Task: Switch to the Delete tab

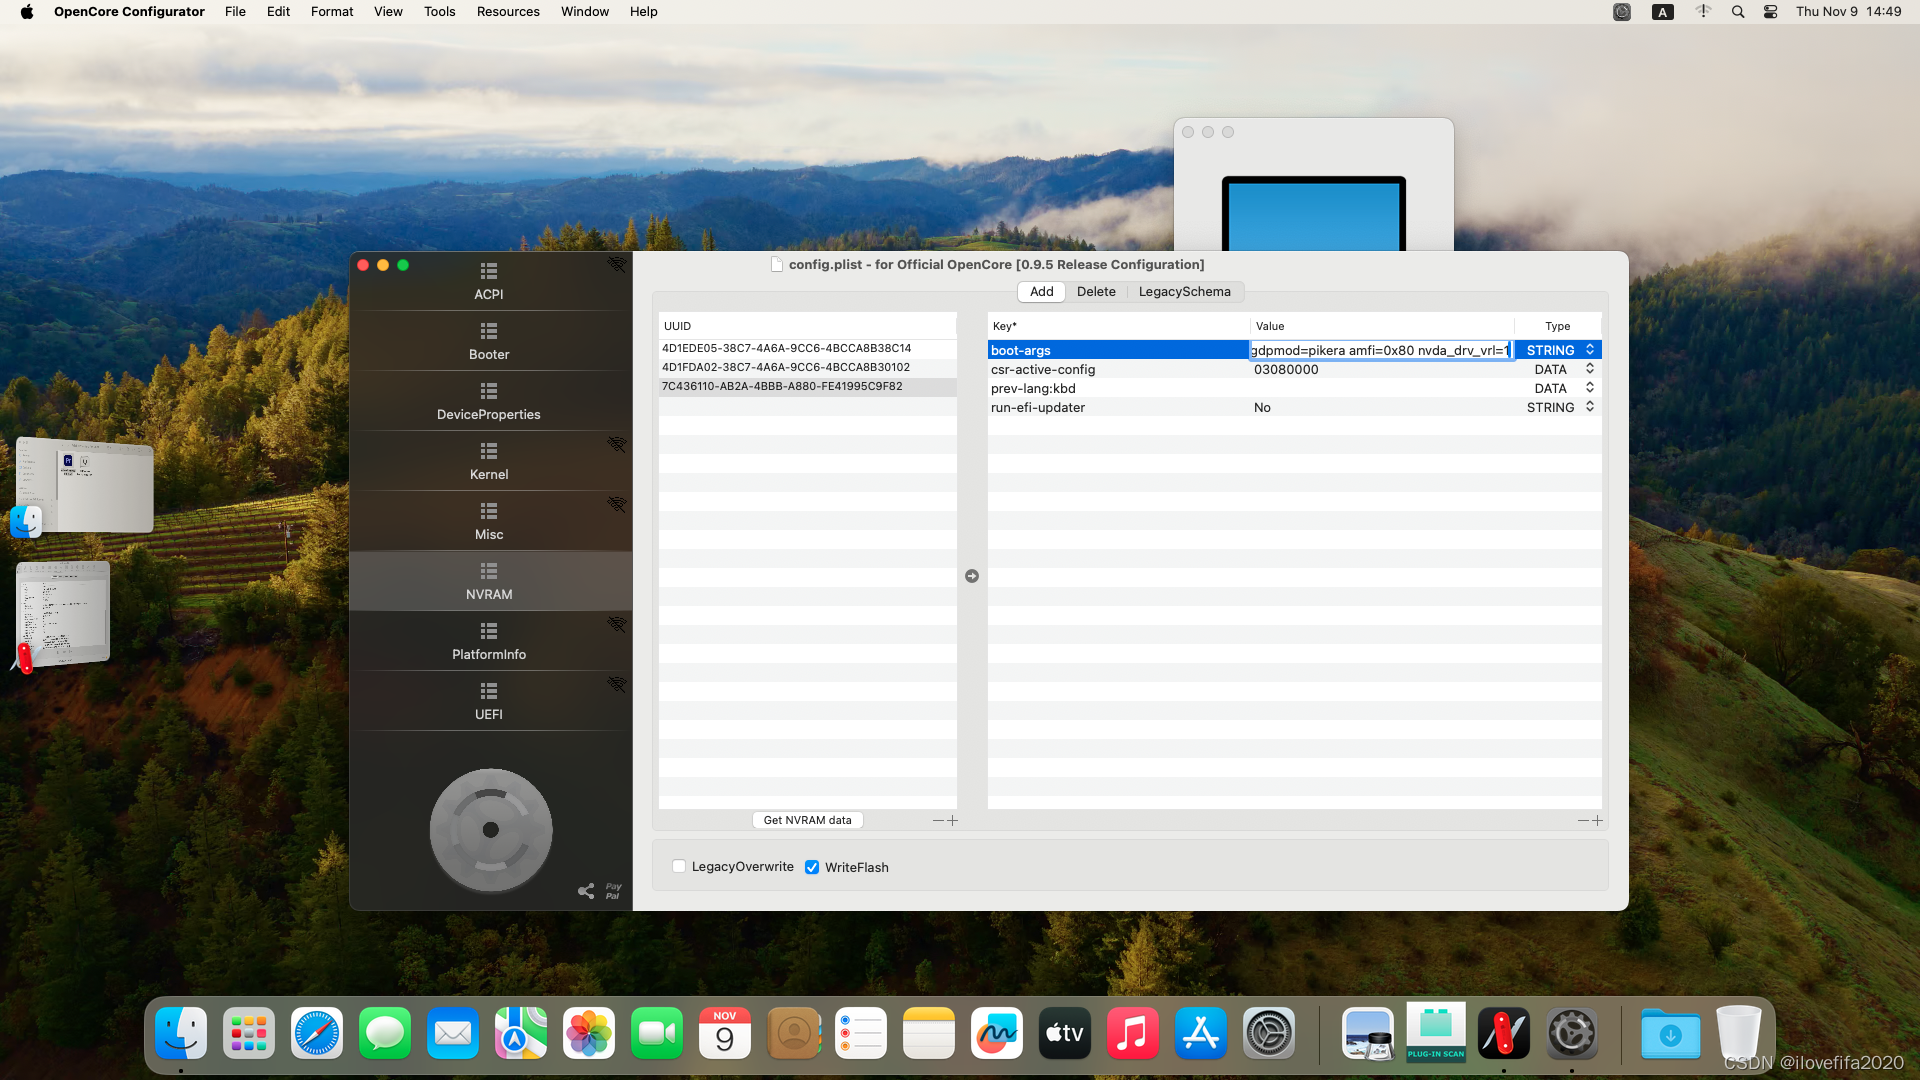Action: coord(1096,292)
